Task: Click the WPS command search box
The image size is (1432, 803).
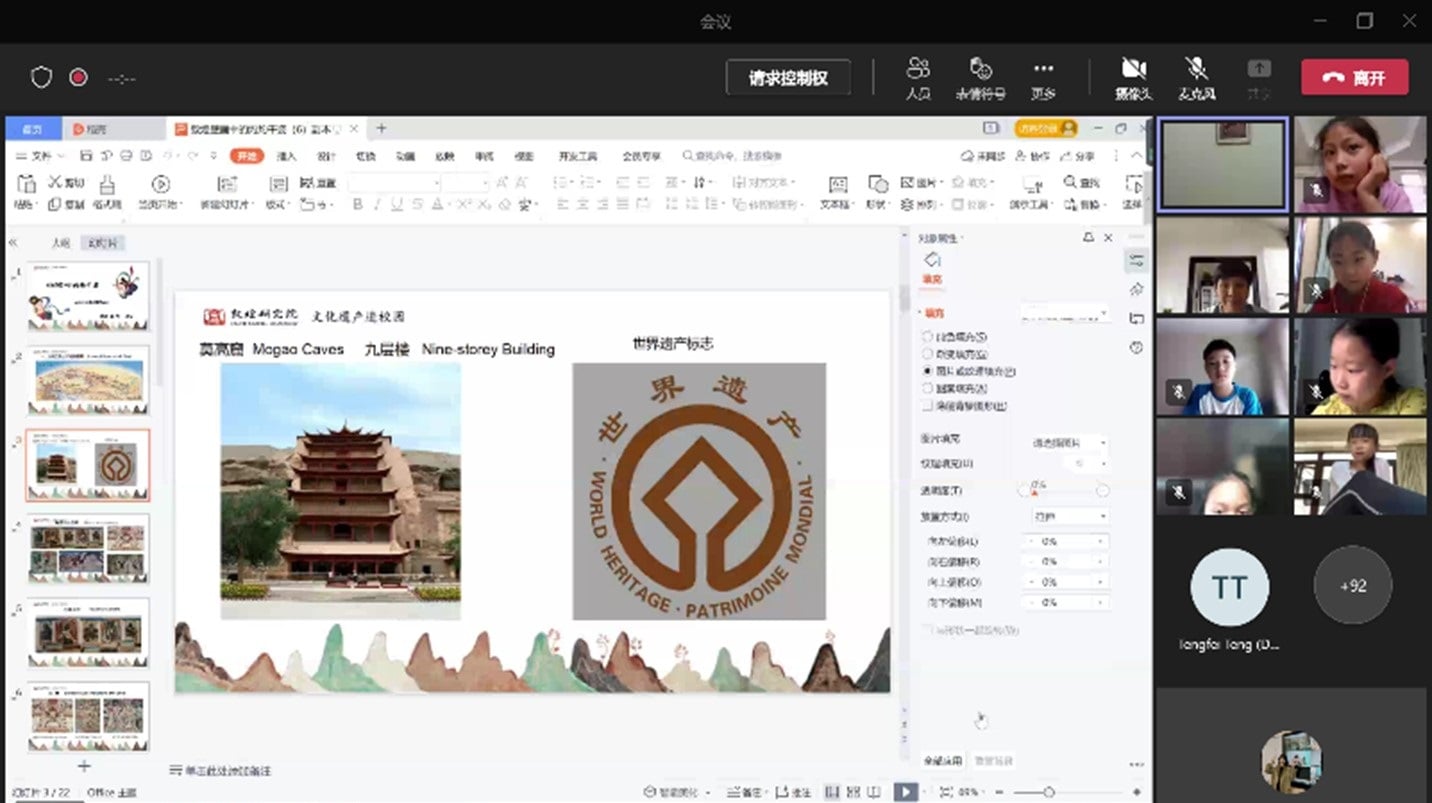Action: (731, 156)
